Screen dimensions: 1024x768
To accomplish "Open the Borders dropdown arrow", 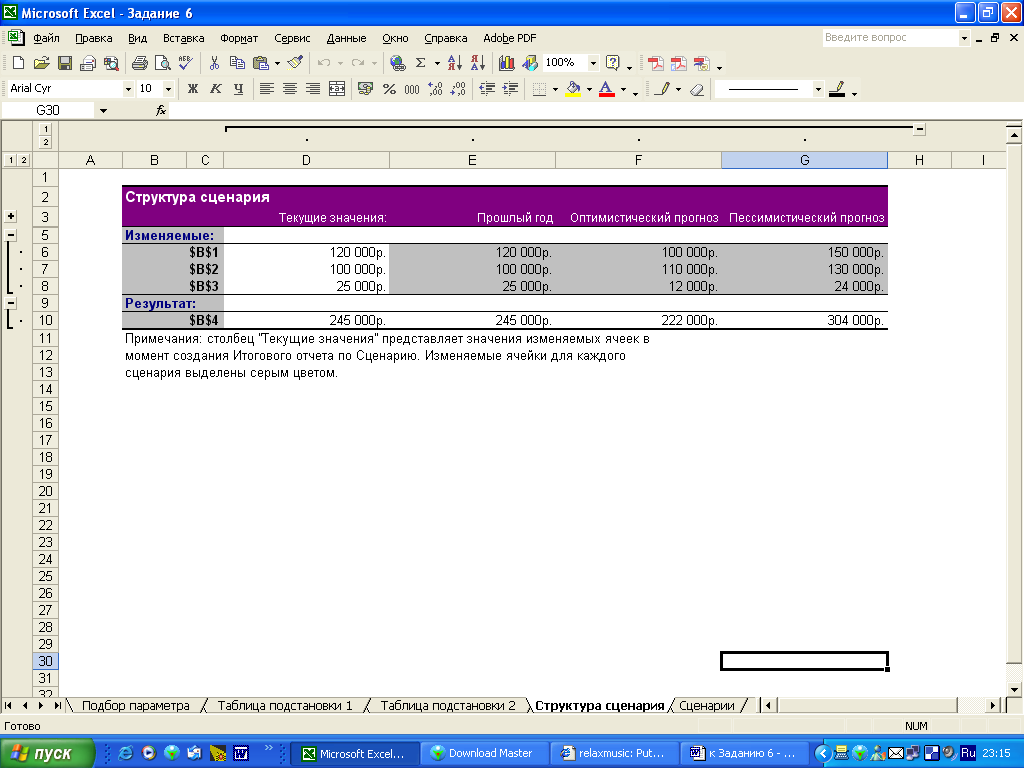I will pyautogui.click(x=555, y=89).
